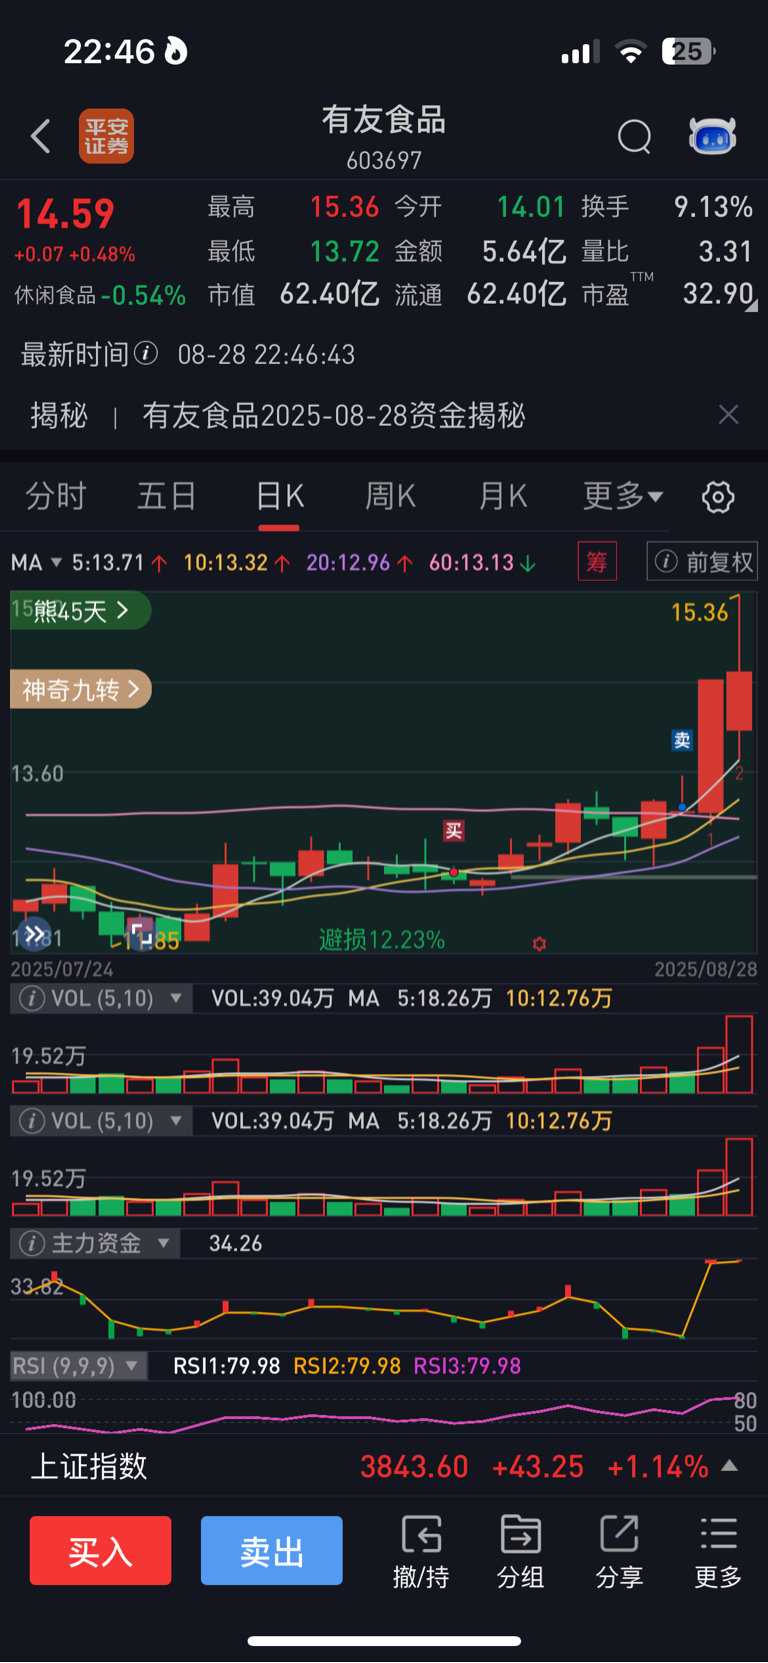Open the RSI (9,9,9) indicator dropdown
The height and width of the screenshot is (1663, 768).
78,1366
